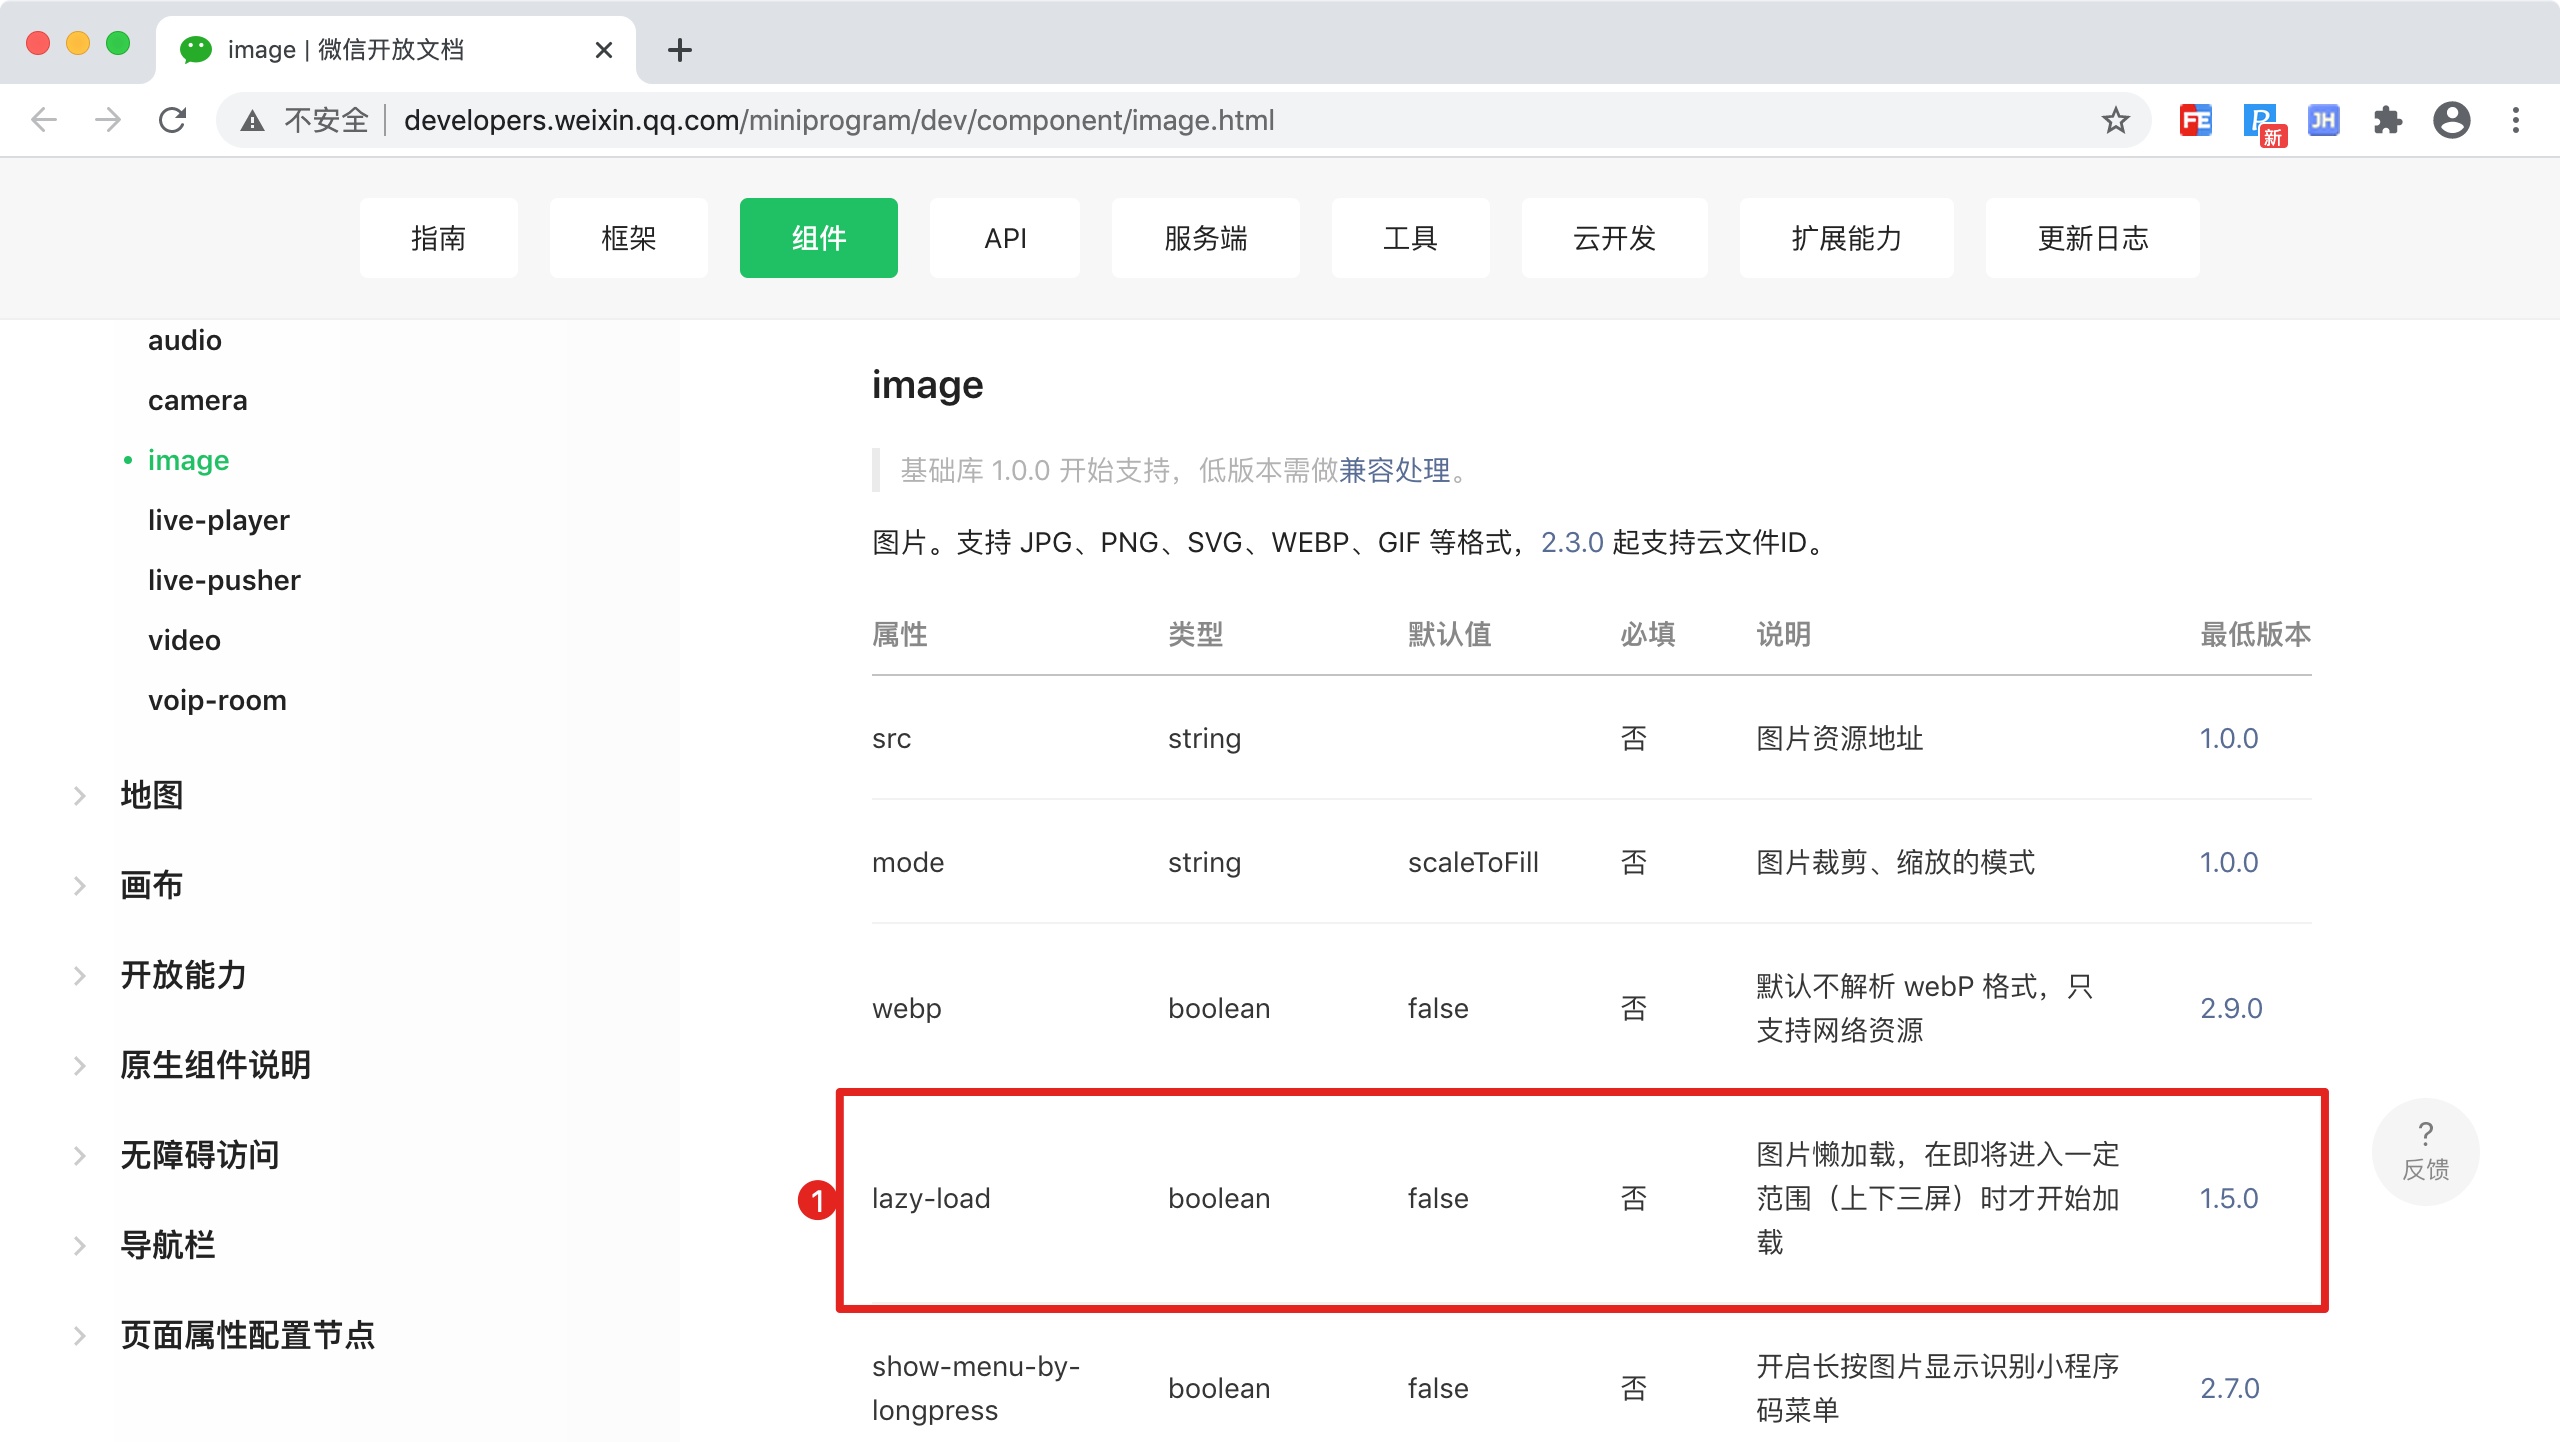Click the feedback question-mark button
Viewport: 2560px width, 1442px height.
coord(2425,1151)
